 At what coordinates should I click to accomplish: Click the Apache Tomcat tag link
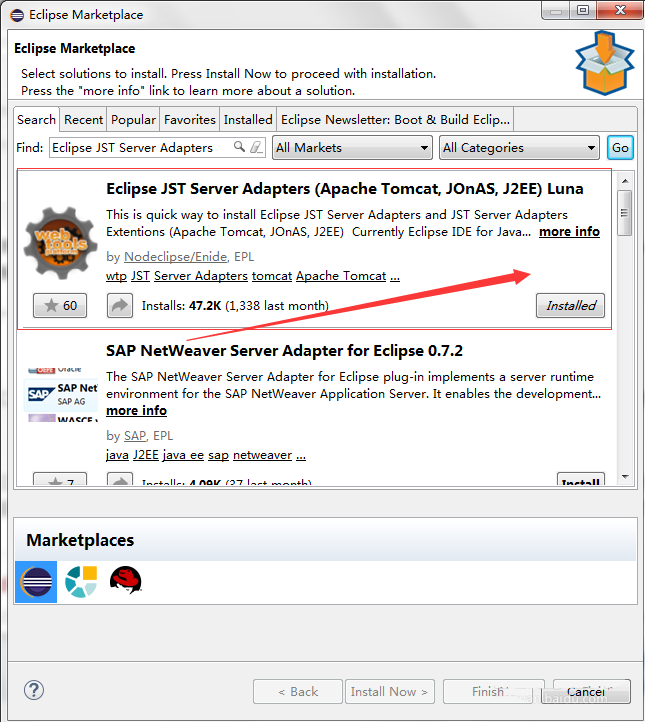pyautogui.click(x=341, y=276)
